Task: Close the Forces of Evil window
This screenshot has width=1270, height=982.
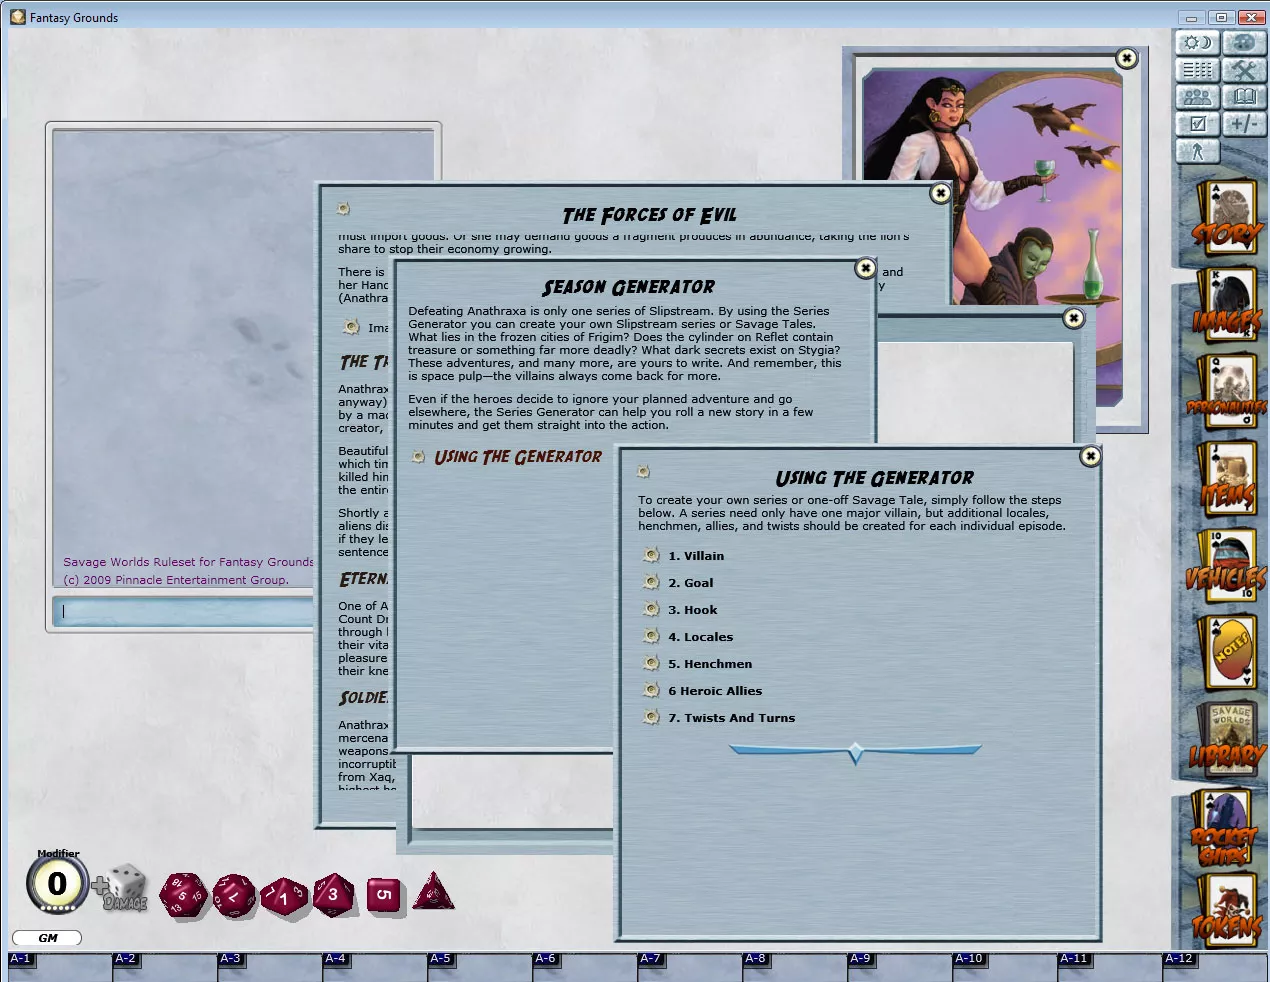Action: pos(940,193)
